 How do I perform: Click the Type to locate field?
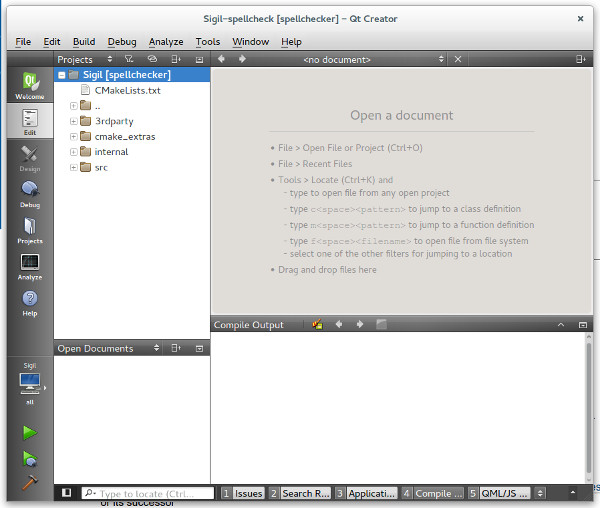coord(148,493)
